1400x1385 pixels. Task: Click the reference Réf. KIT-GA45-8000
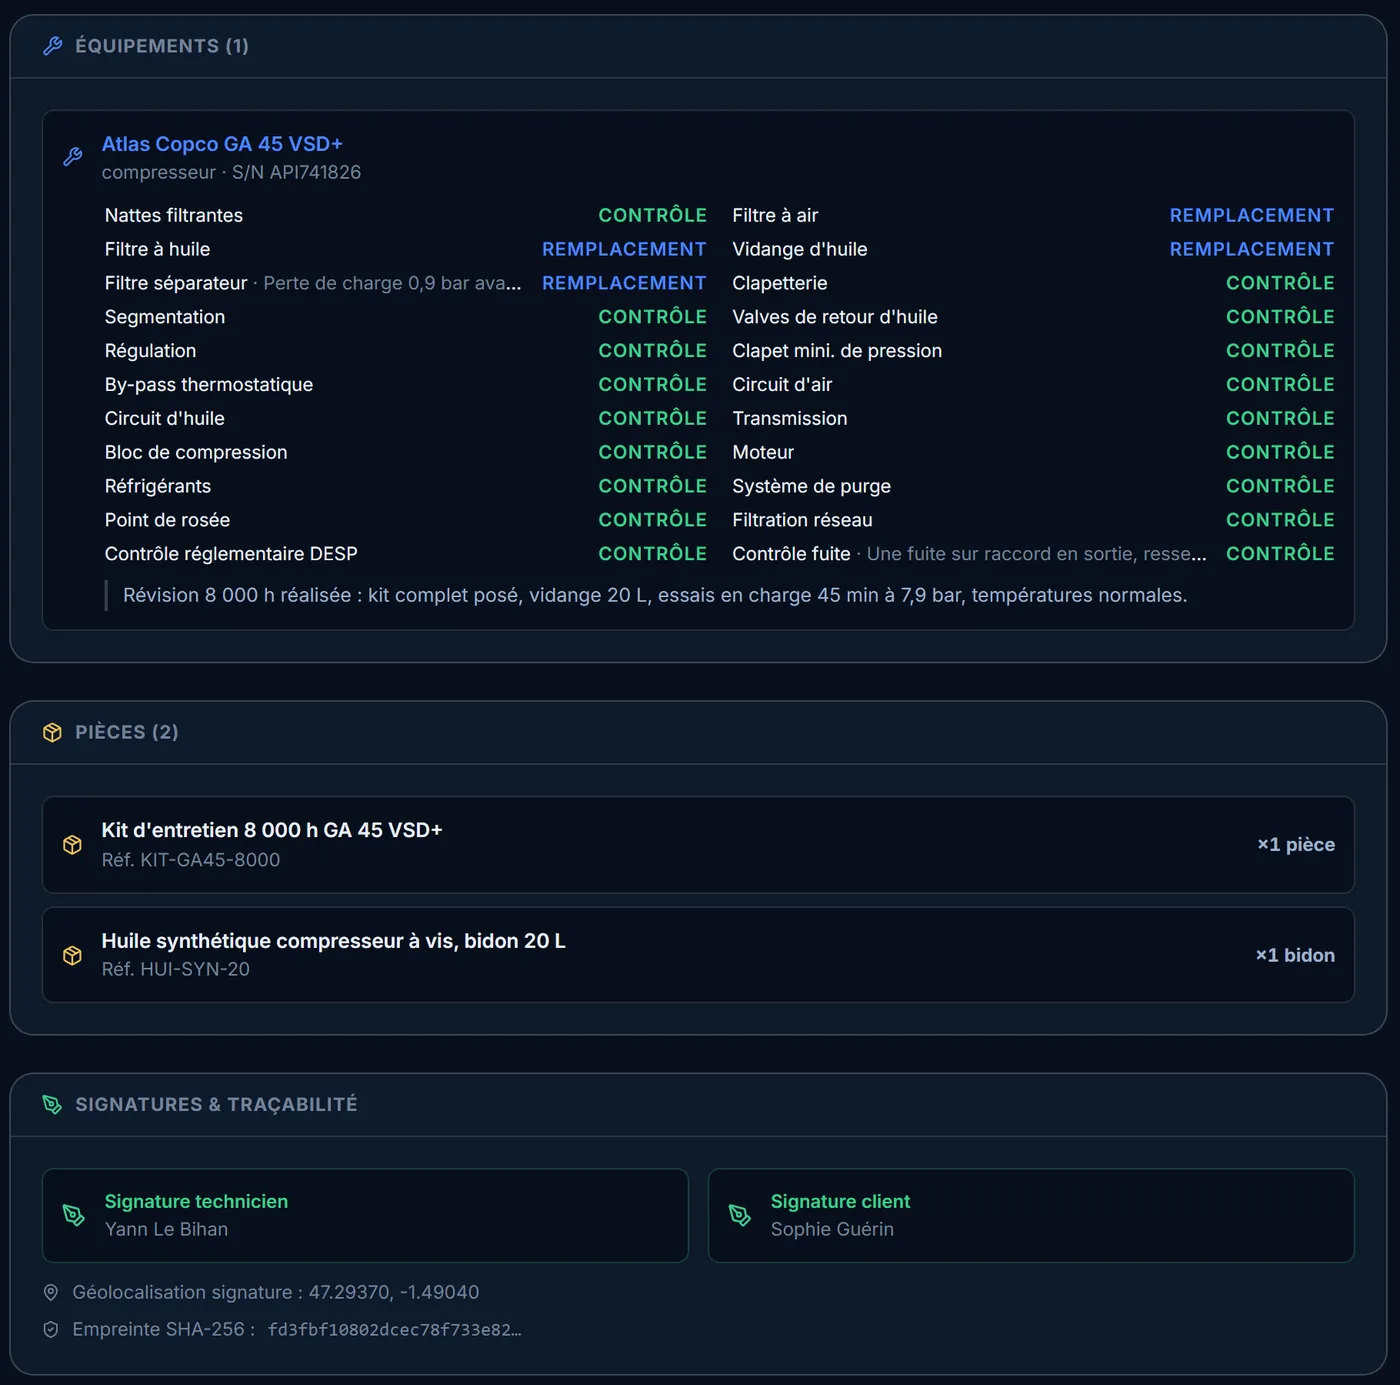pos(191,860)
